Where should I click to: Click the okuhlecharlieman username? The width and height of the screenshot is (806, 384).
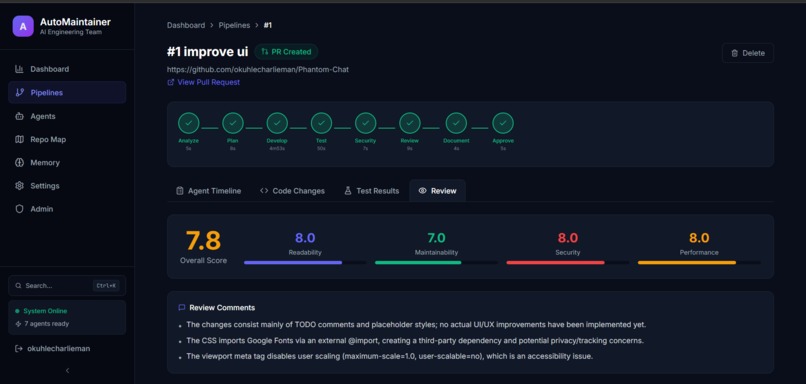click(58, 349)
